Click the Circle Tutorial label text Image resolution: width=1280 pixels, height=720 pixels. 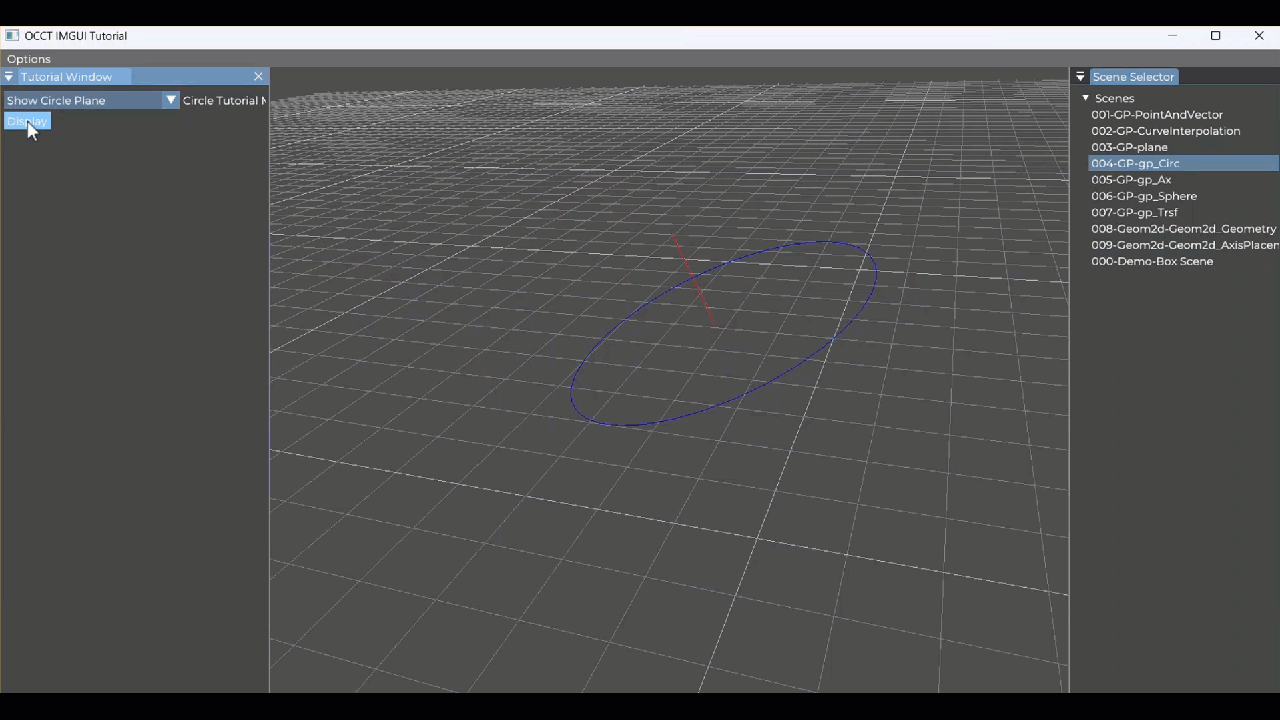click(224, 100)
